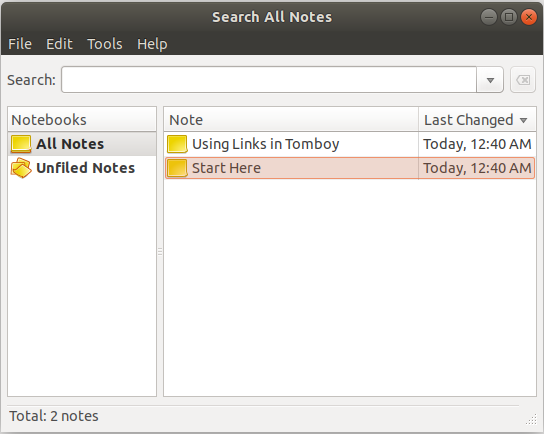The width and height of the screenshot is (544, 434).
Task: Click the pane divider handle between lists
Action: tap(160, 252)
